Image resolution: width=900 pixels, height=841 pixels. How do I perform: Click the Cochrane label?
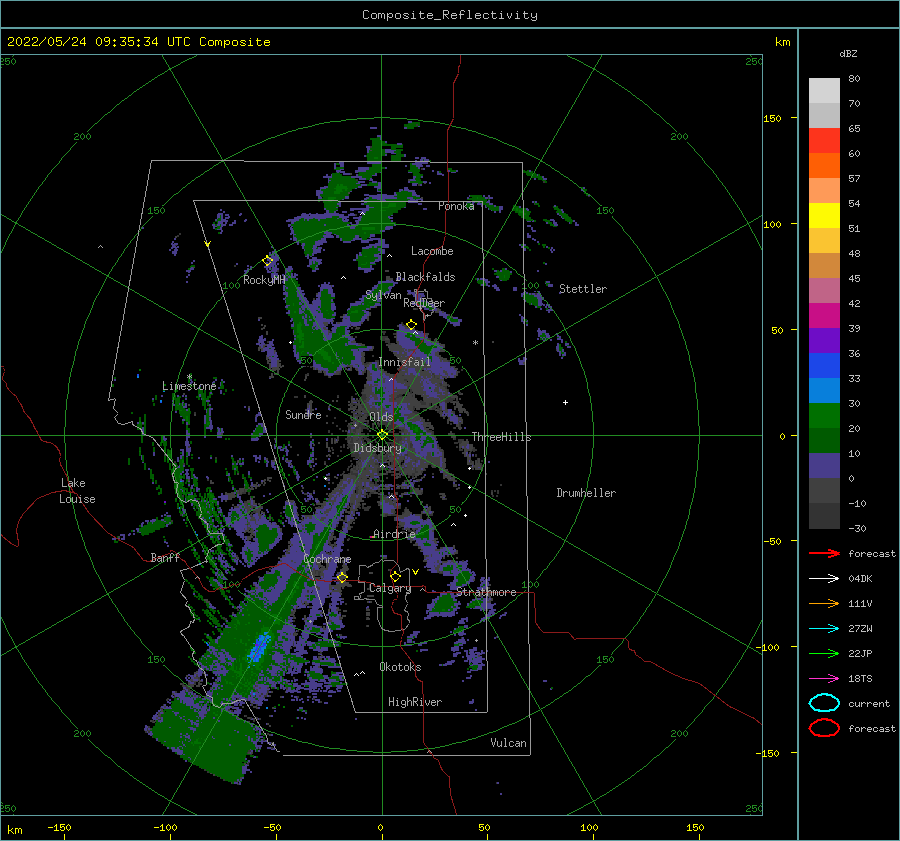click(327, 559)
